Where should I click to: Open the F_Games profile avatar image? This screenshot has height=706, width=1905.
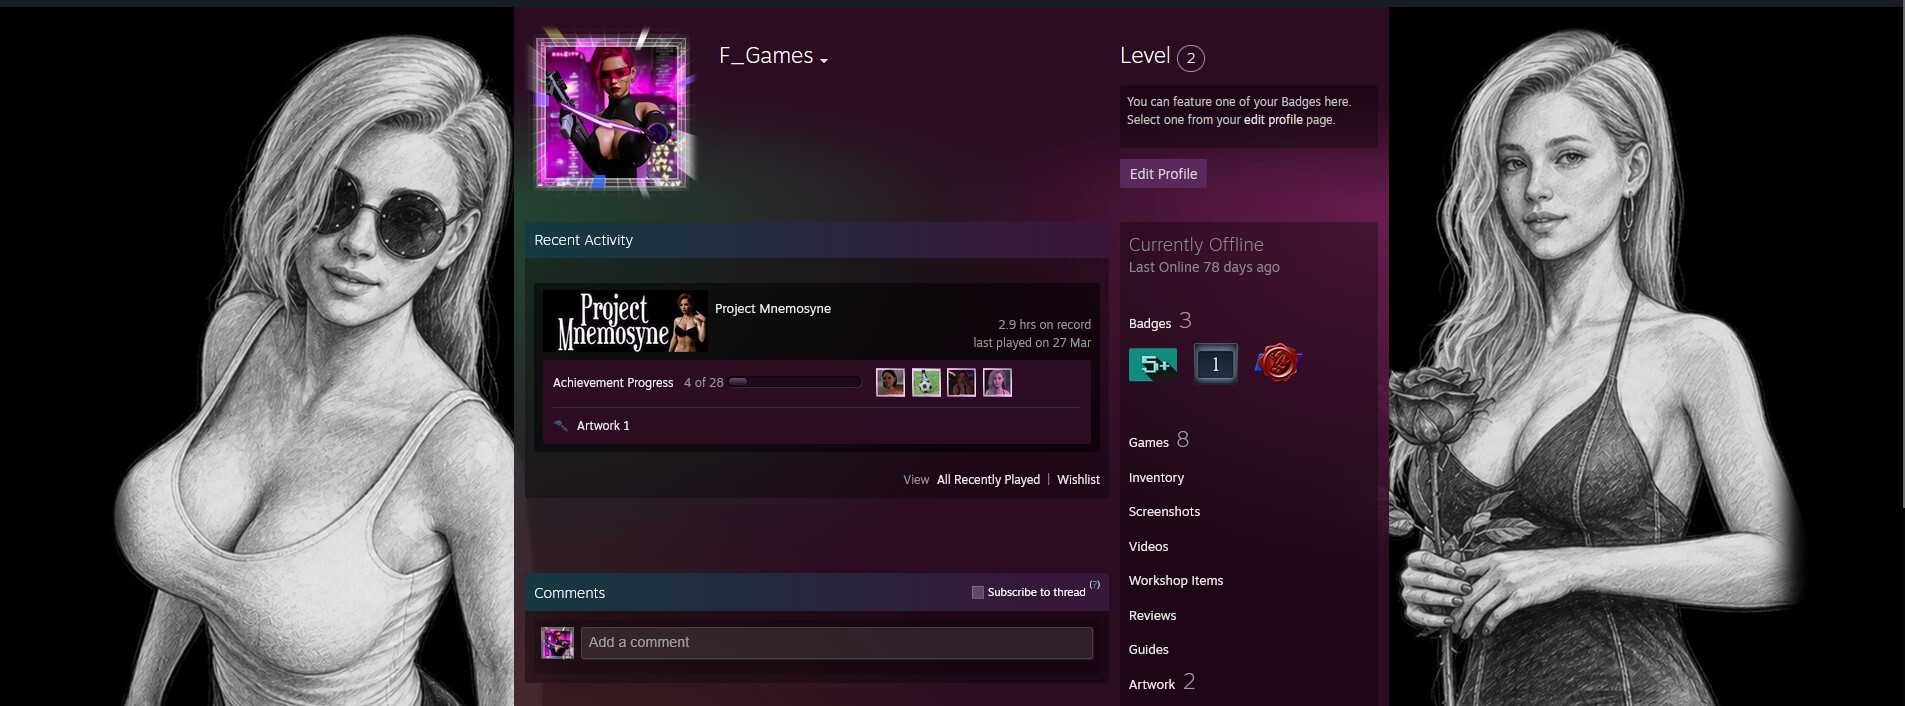click(612, 111)
